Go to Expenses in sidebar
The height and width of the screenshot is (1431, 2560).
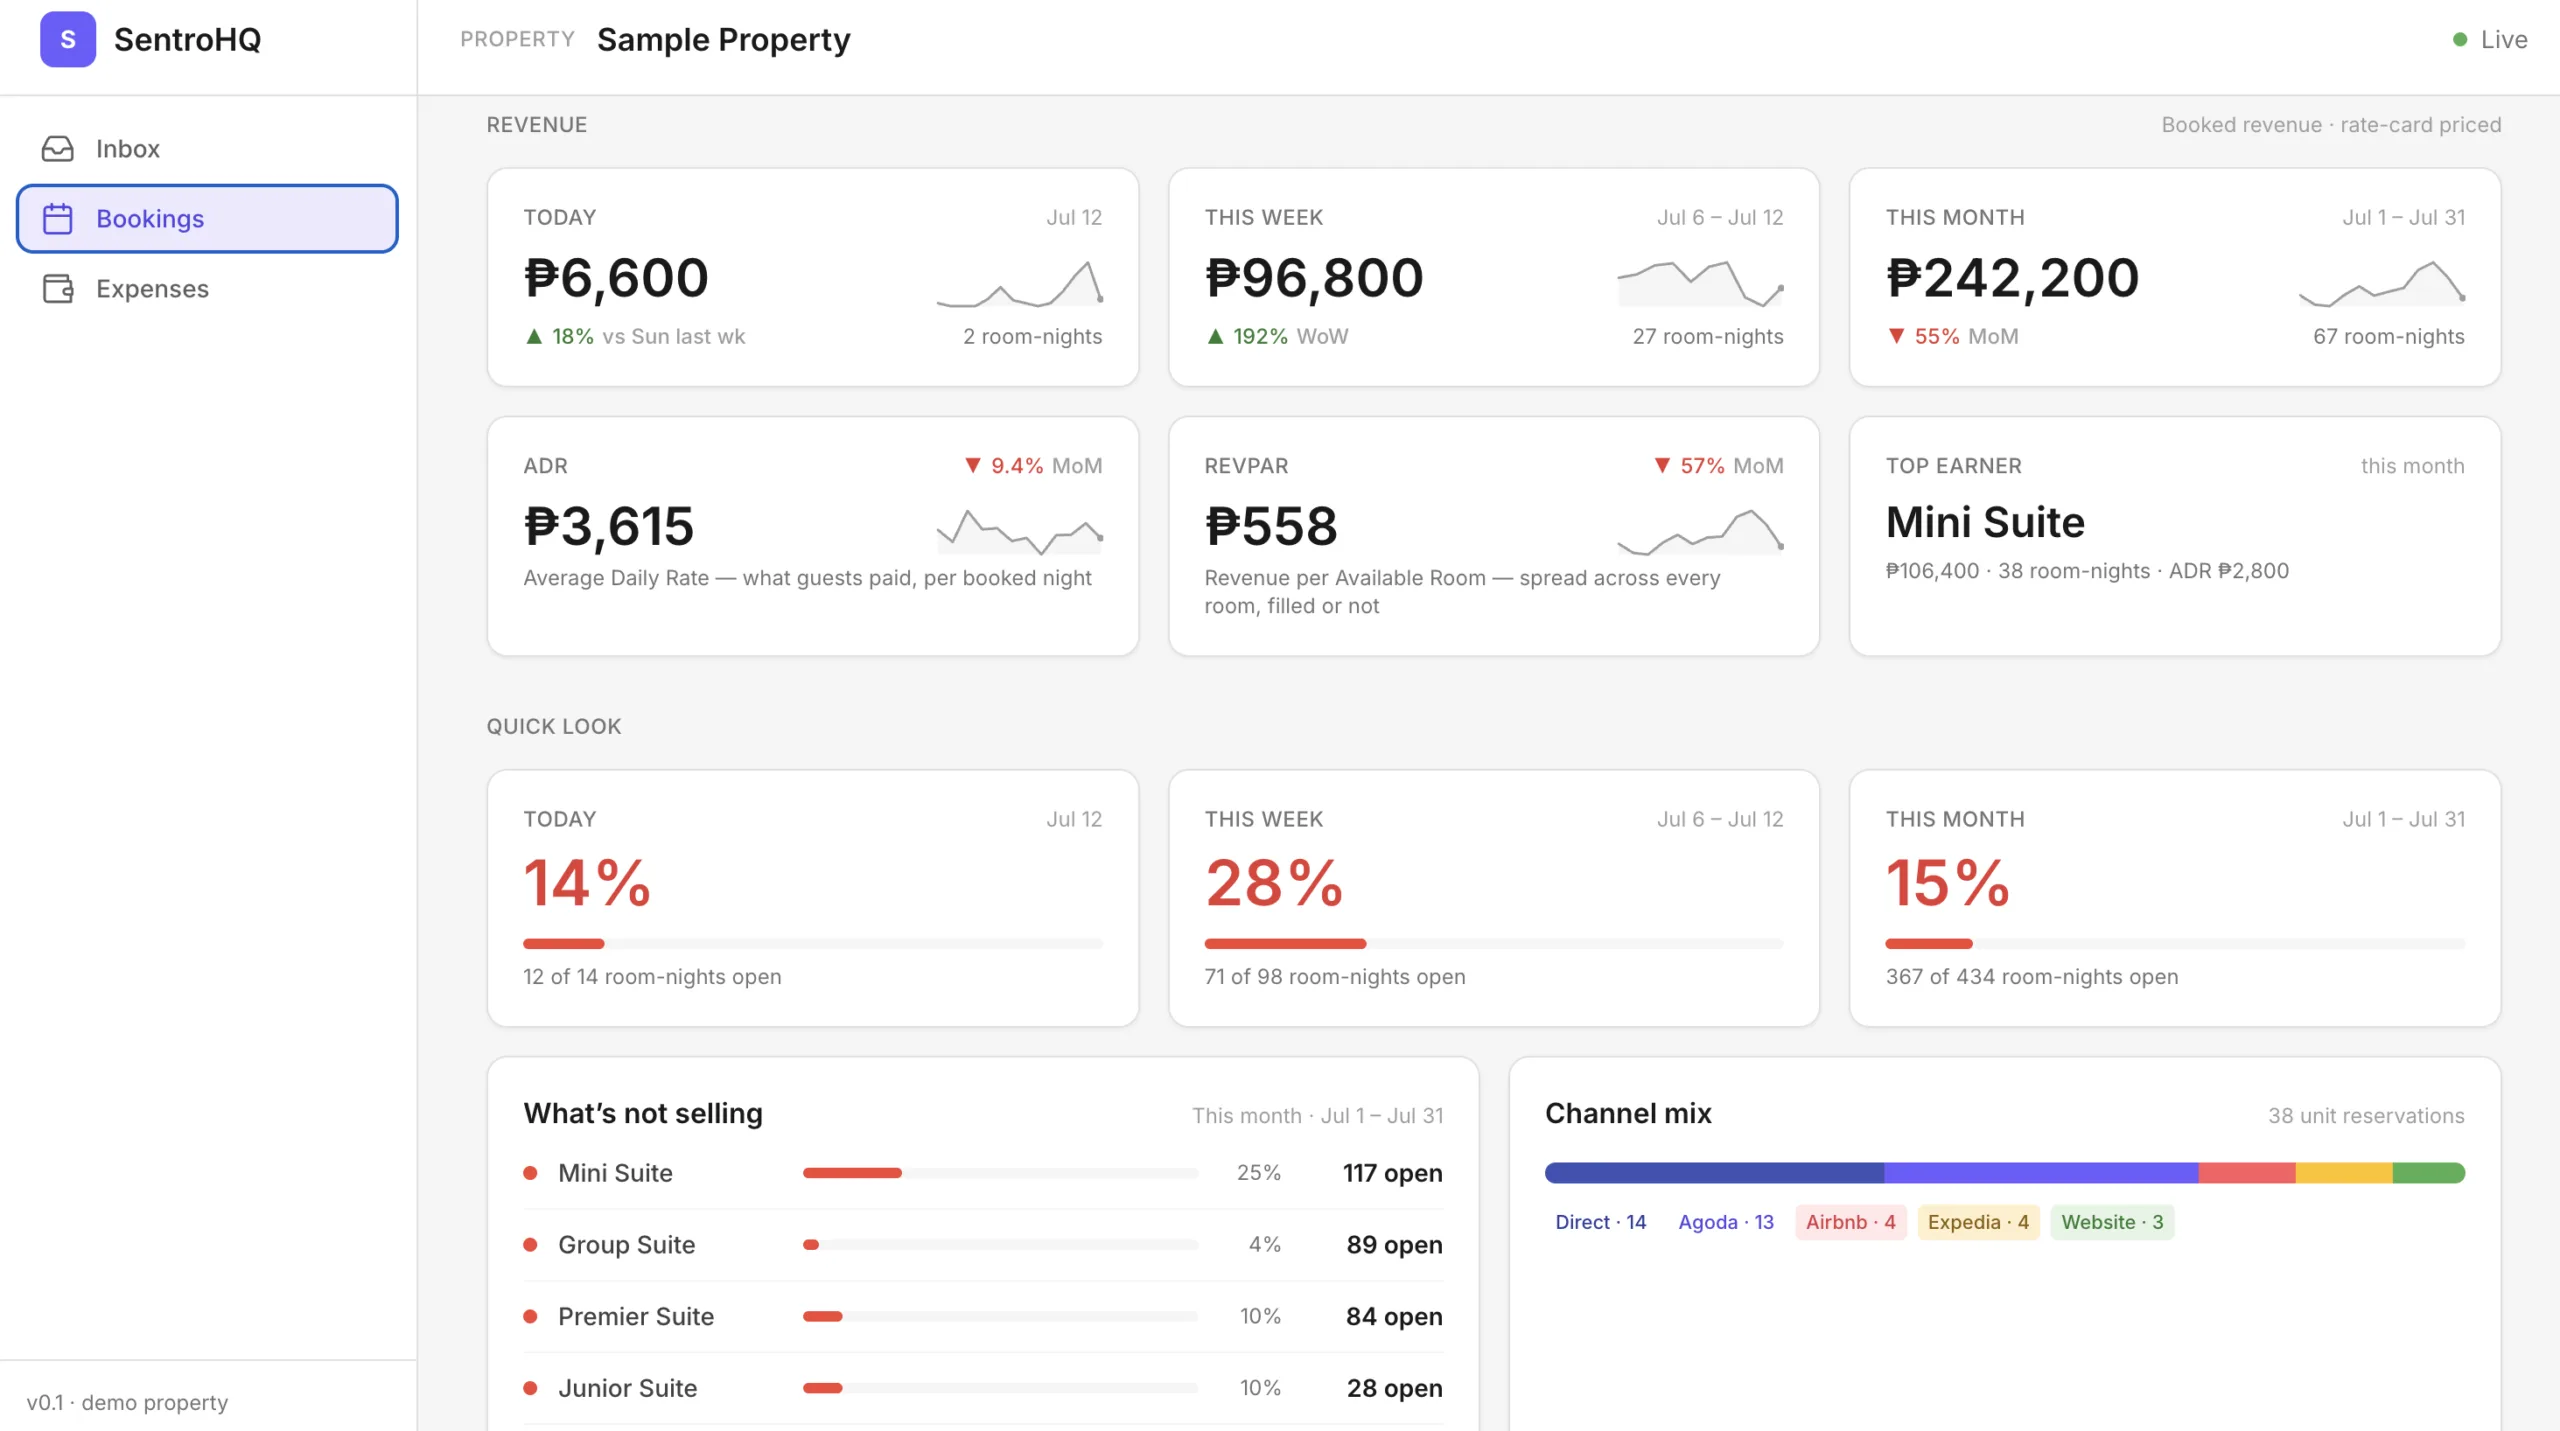pos(207,289)
